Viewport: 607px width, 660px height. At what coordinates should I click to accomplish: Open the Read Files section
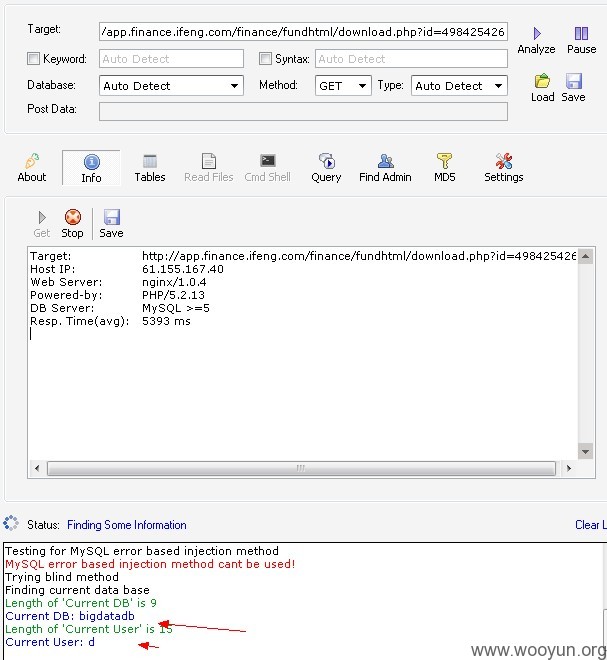coord(209,168)
